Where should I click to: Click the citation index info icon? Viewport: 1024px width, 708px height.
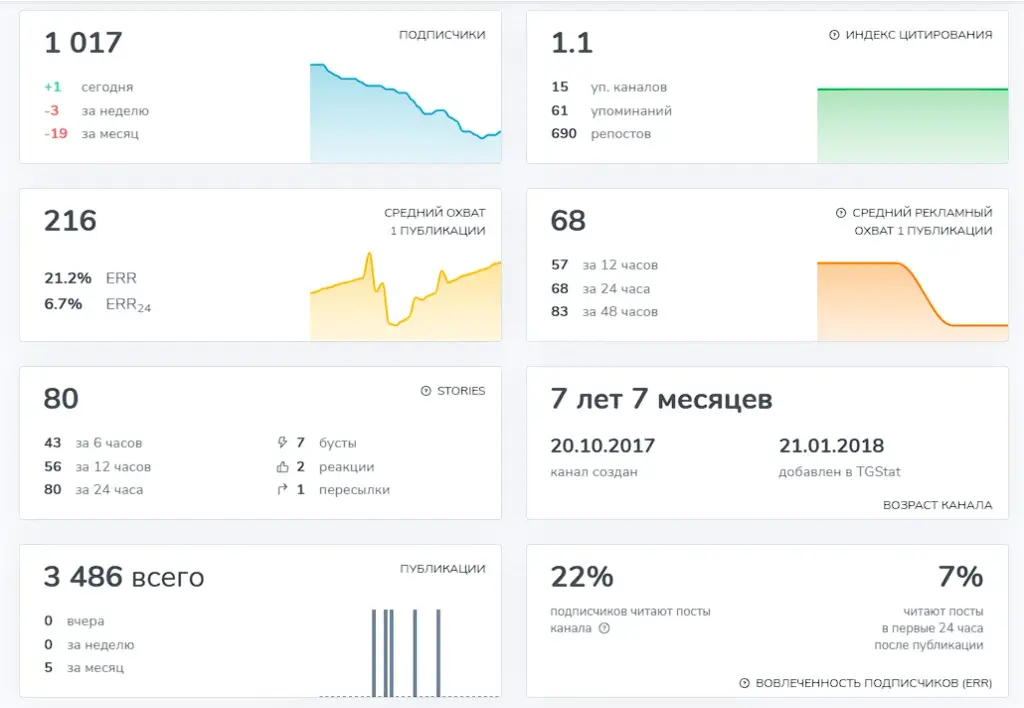[x=834, y=35]
